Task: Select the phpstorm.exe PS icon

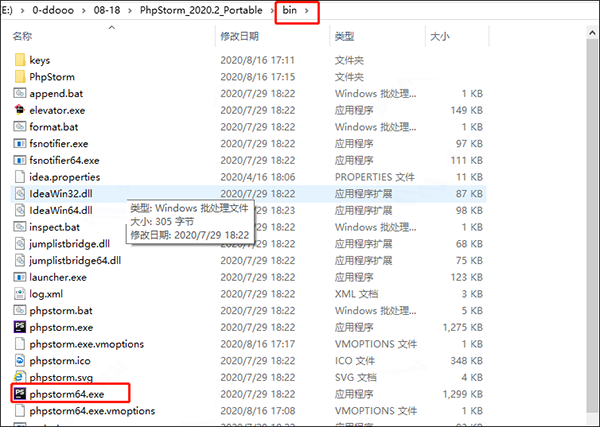Action: pyautogui.click(x=20, y=327)
